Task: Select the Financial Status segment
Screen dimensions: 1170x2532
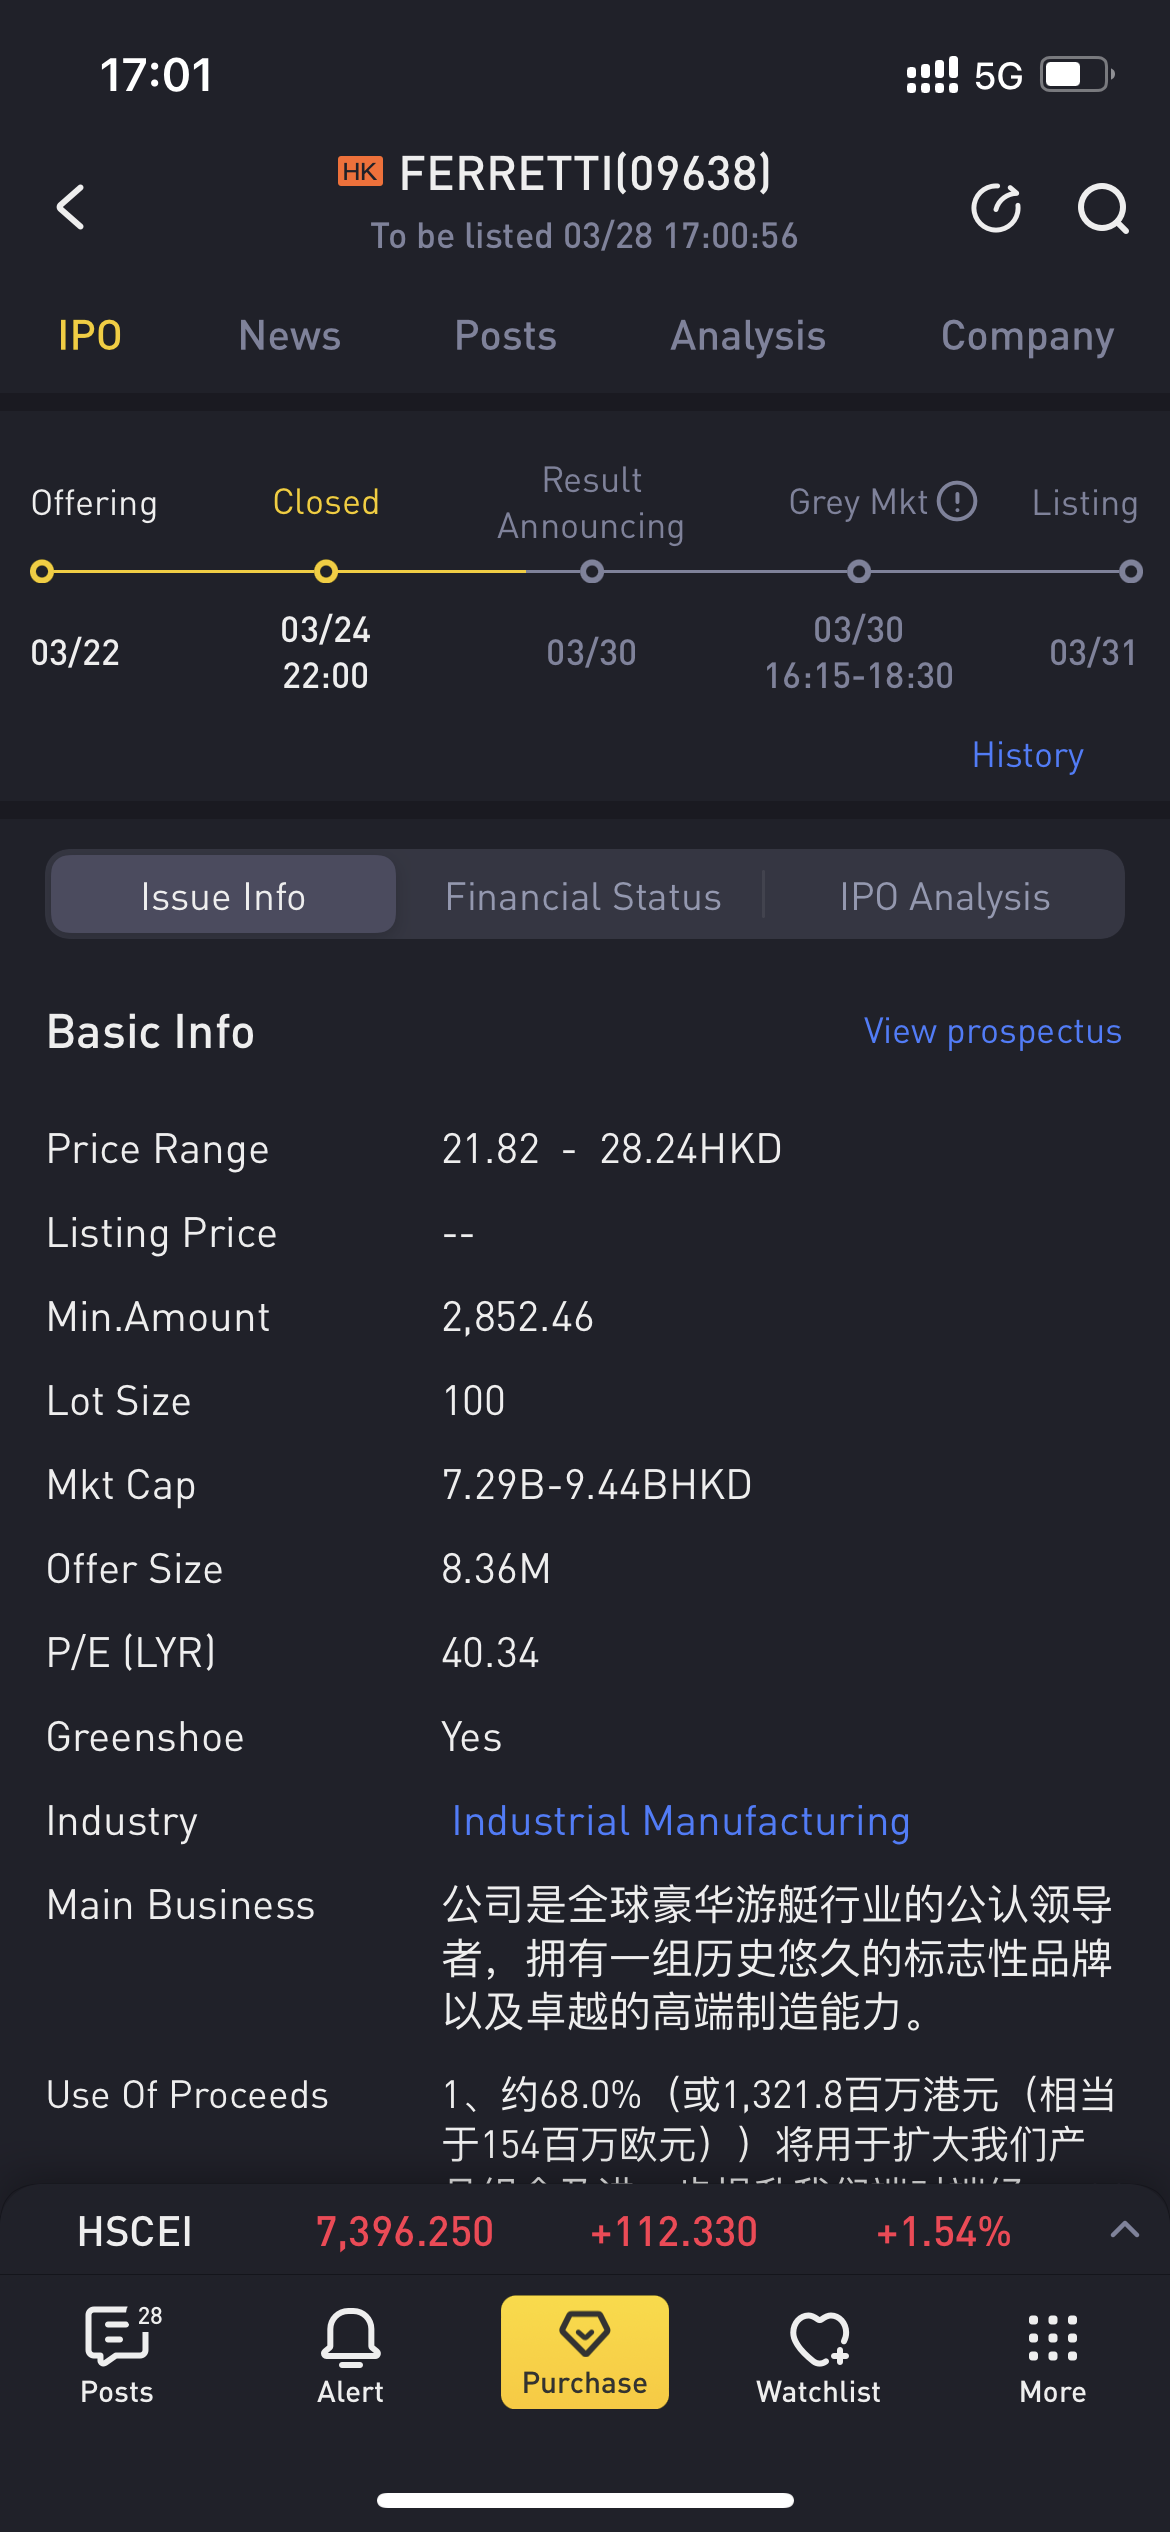Action: click(x=583, y=896)
